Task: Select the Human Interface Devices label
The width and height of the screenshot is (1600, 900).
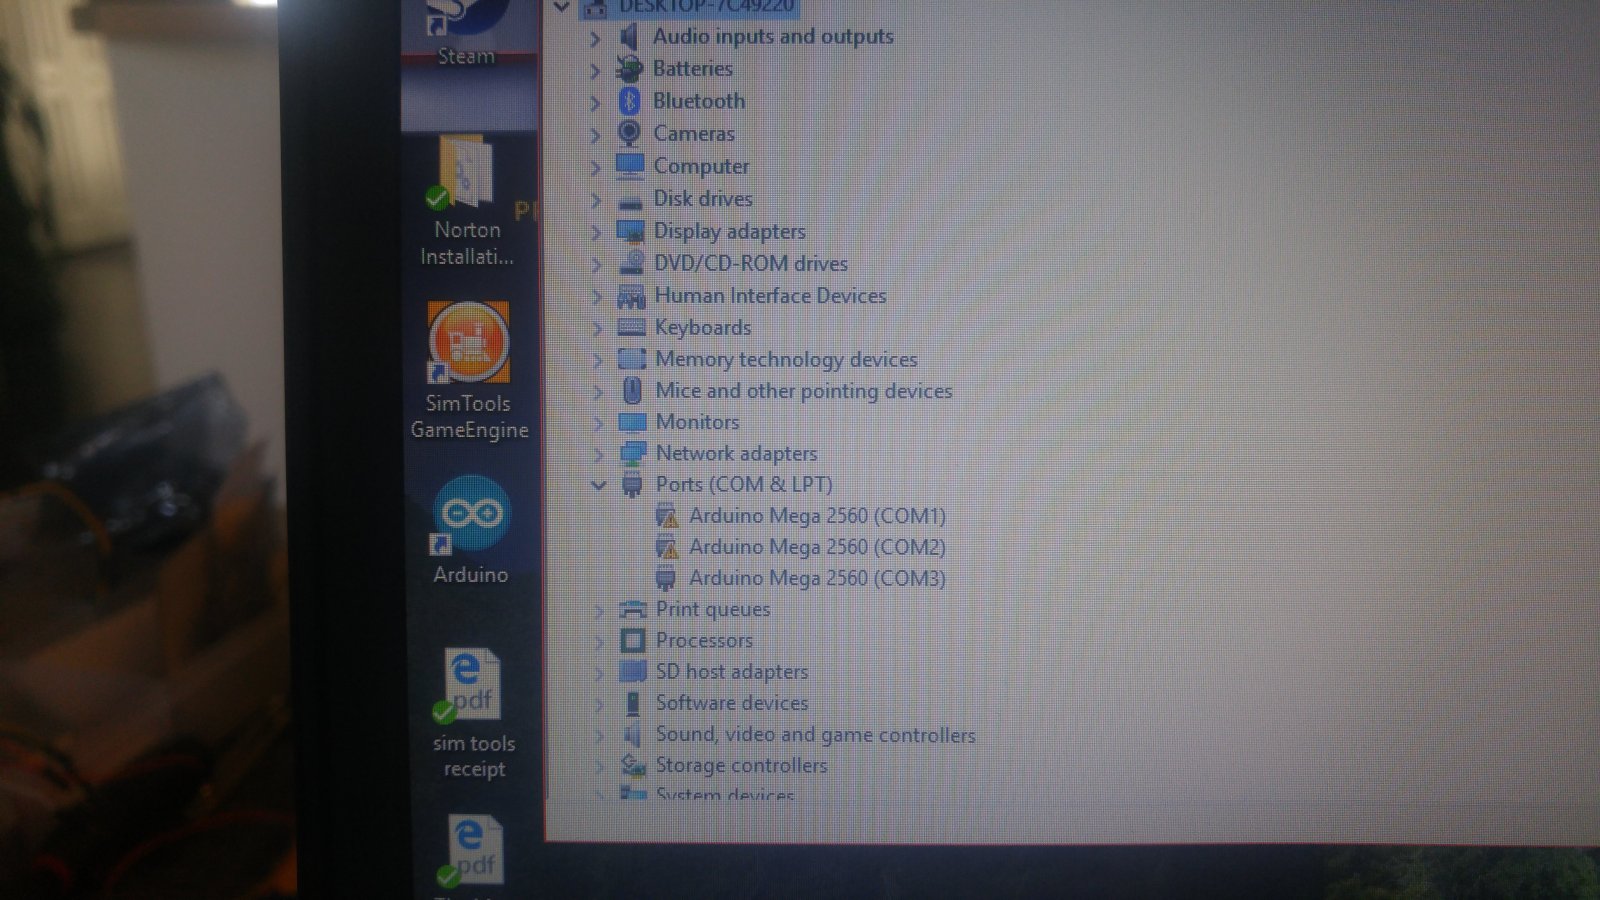Action: tap(770, 296)
